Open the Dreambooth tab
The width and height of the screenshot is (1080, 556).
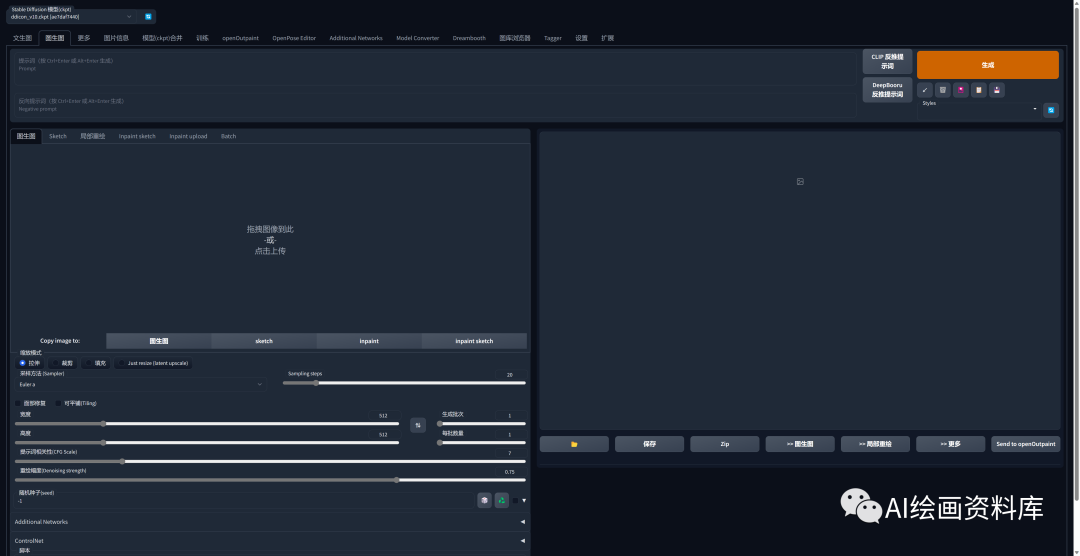[469, 38]
